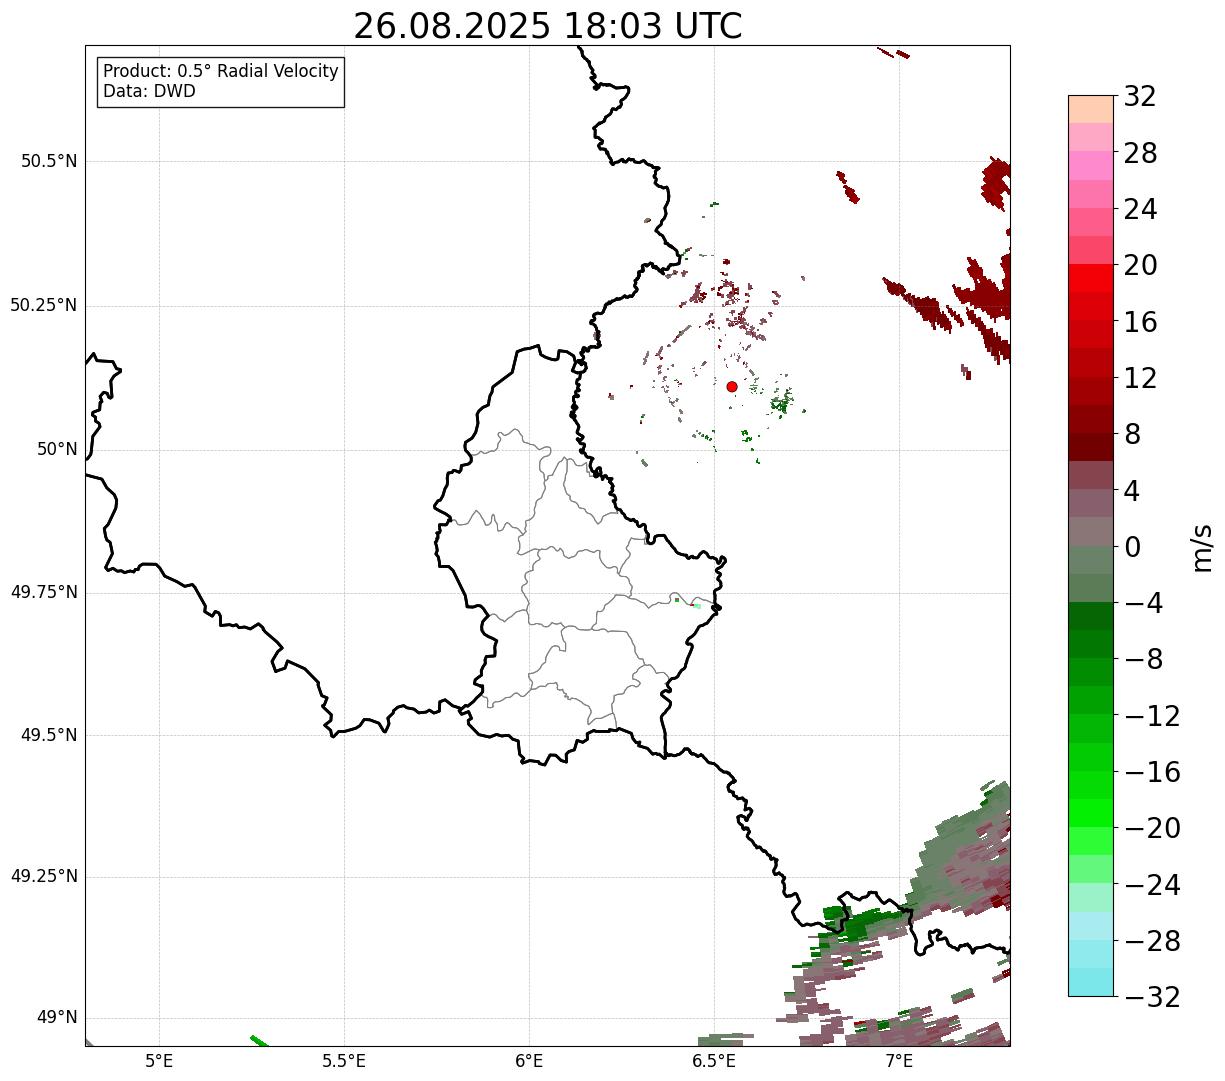The image size is (1225, 1081).
Task: Click the colorbar value 16
Action: pos(1140,322)
